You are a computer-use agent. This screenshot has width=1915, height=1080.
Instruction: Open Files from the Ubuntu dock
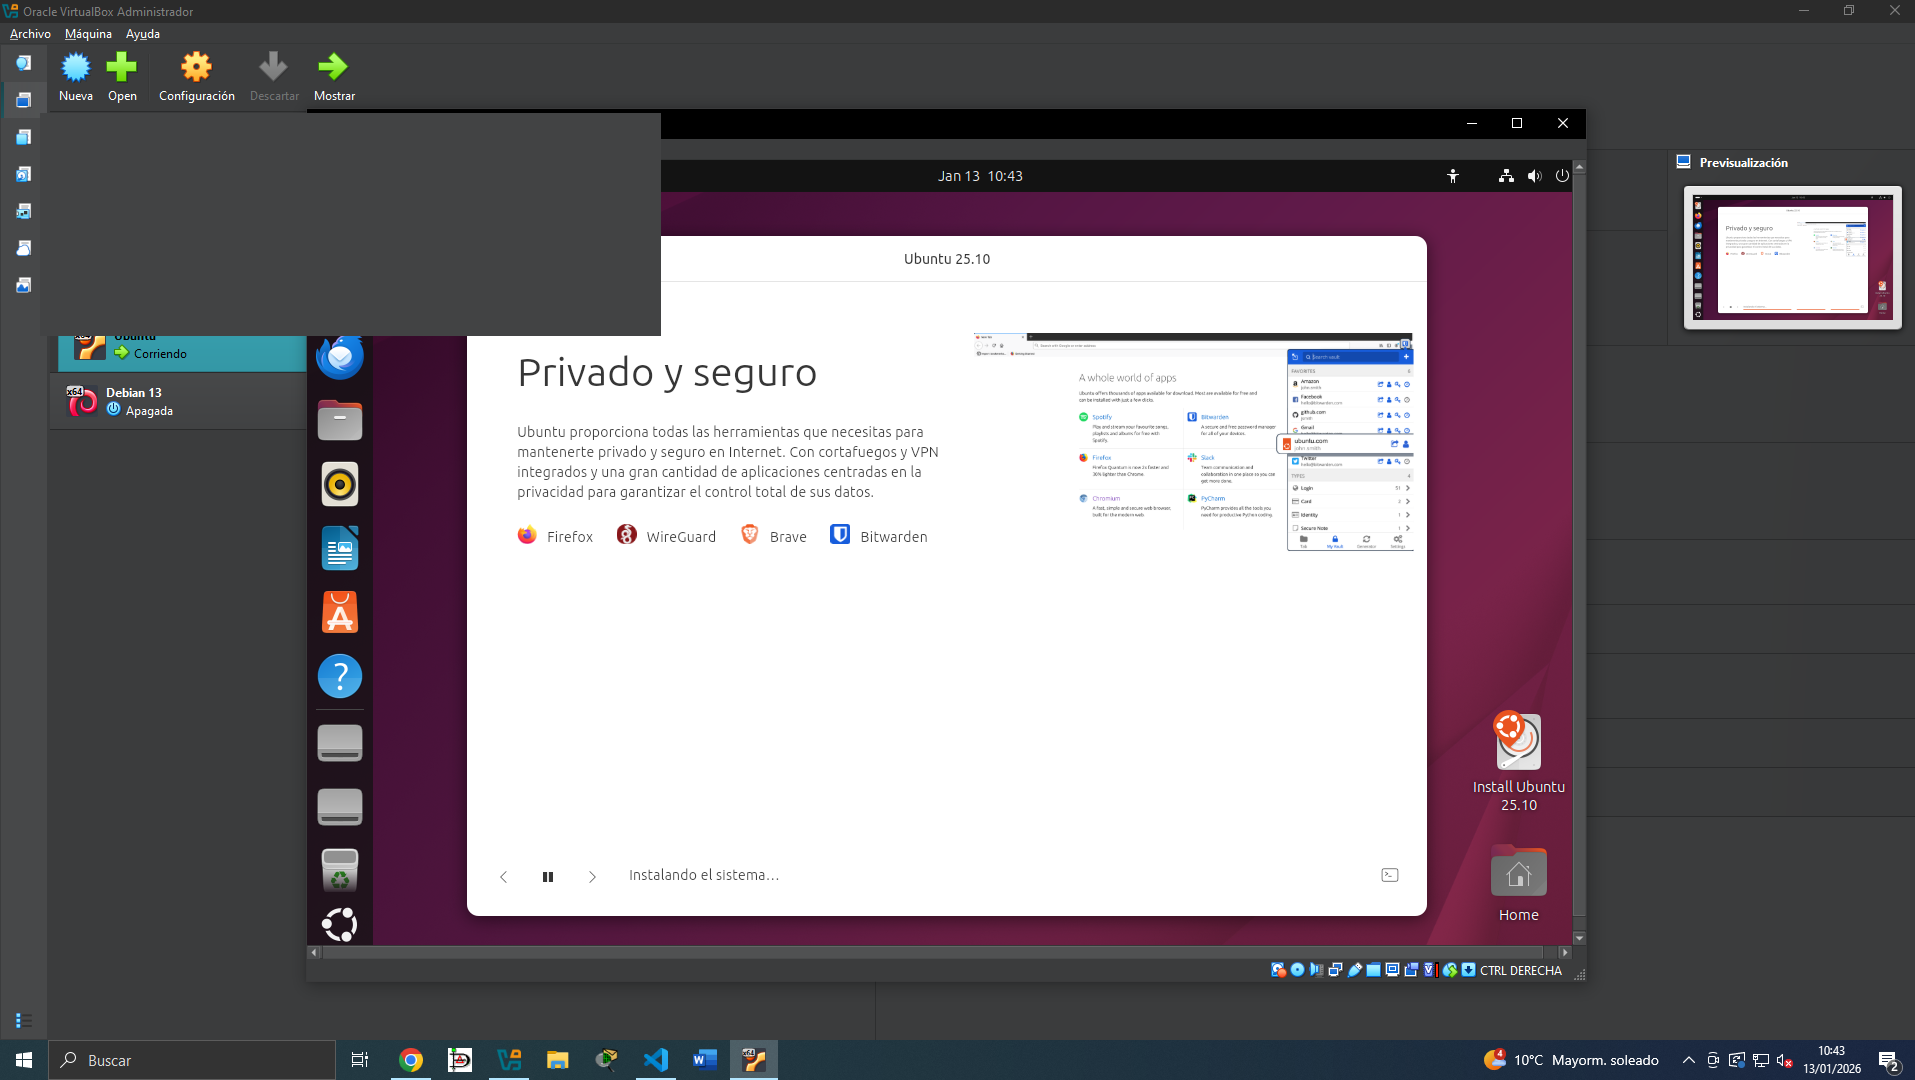coord(340,420)
